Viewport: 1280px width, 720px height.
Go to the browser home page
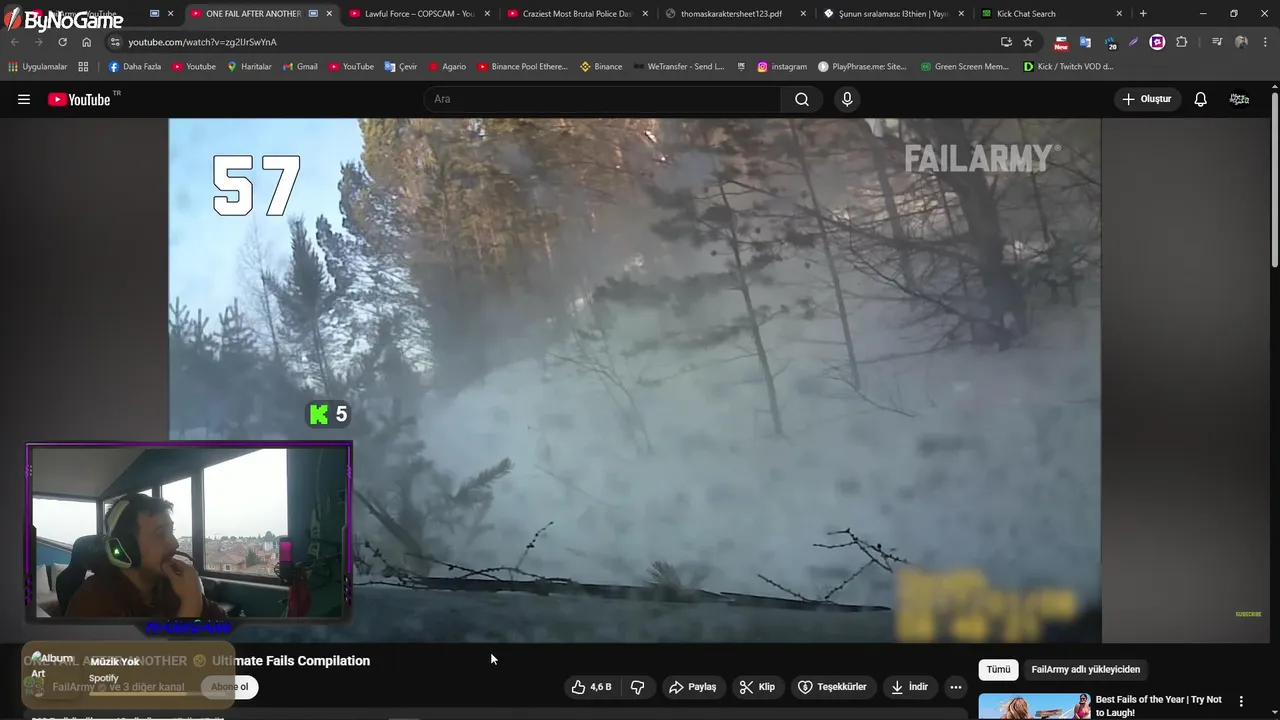(x=87, y=42)
